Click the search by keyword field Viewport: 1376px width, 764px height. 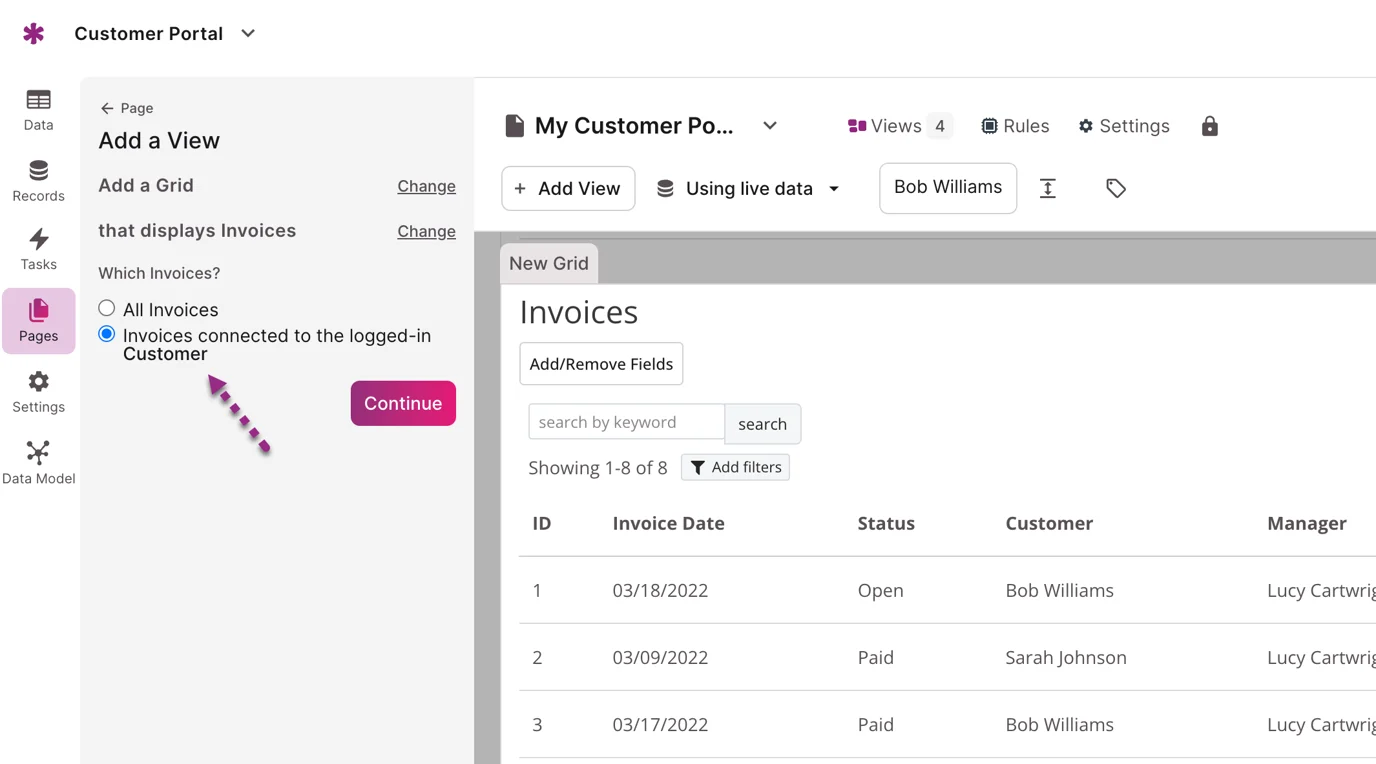point(626,422)
